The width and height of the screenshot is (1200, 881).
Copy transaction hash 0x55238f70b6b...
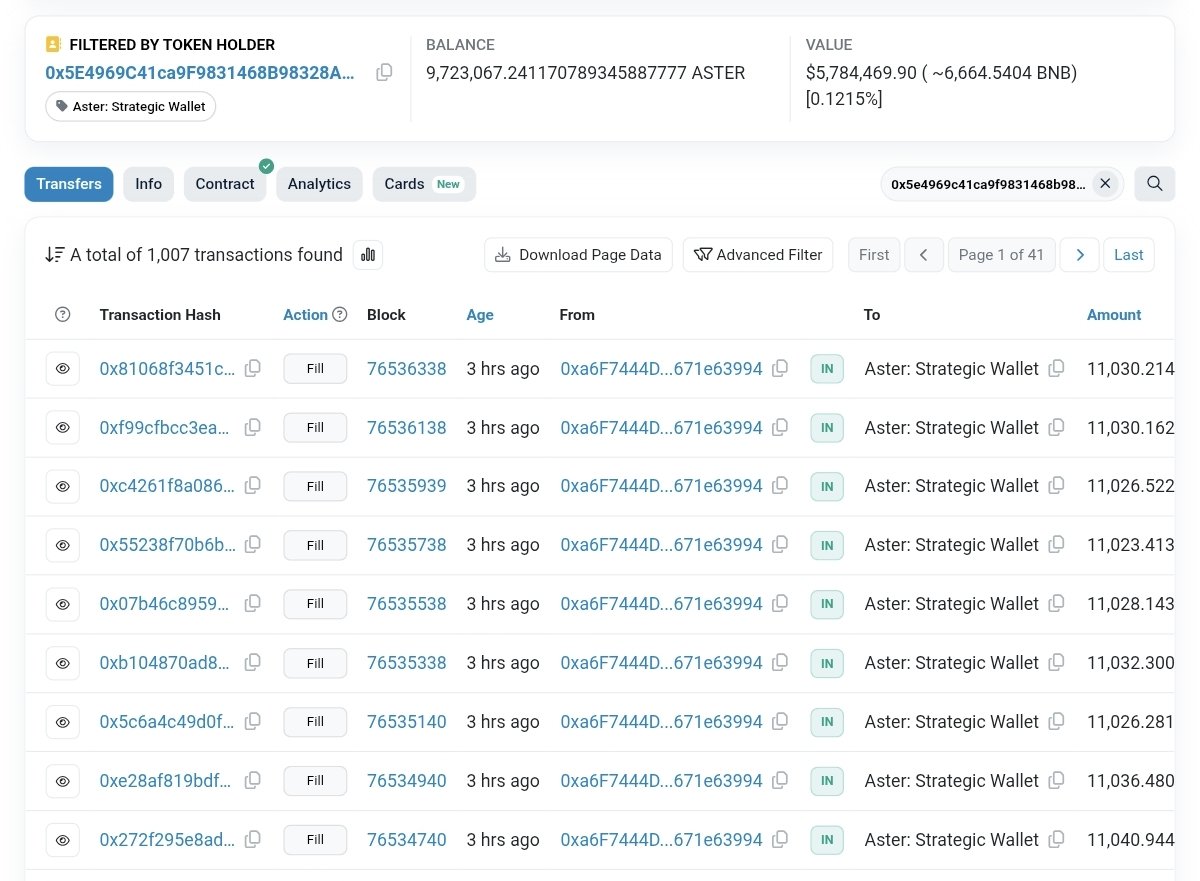[x=253, y=544]
